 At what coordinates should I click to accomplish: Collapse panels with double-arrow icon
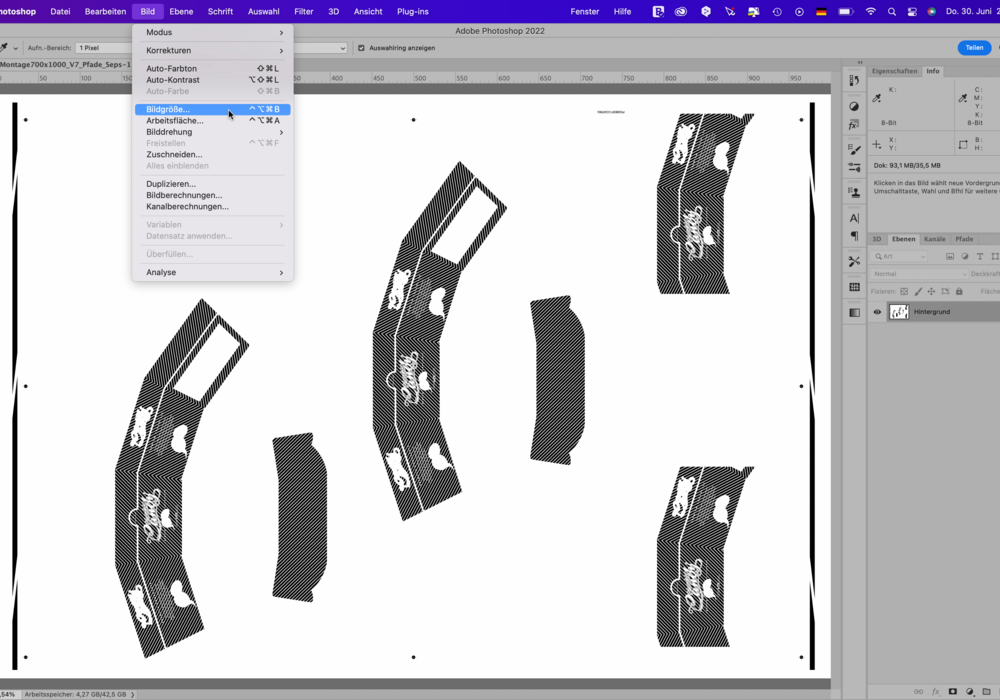point(860,62)
